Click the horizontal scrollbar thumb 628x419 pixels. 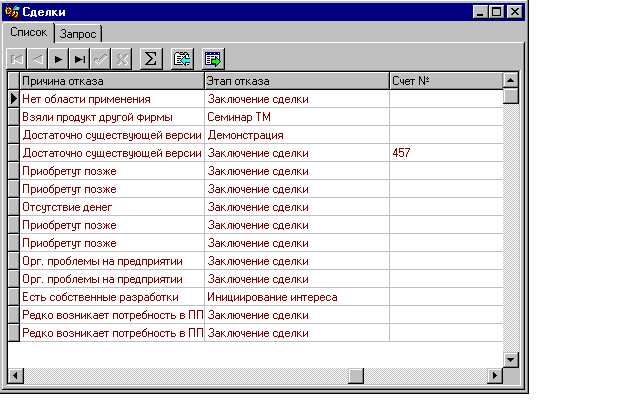pyautogui.click(x=356, y=376)
